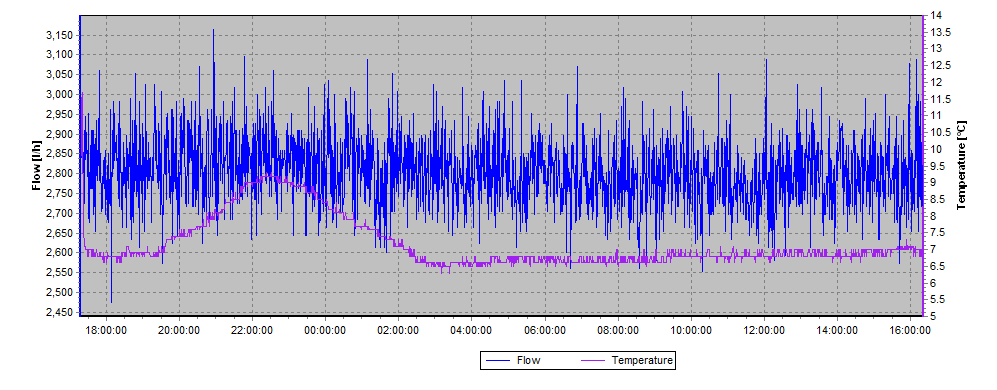
Task: Click the Flow [l/h] axis title
Action: 36,165
